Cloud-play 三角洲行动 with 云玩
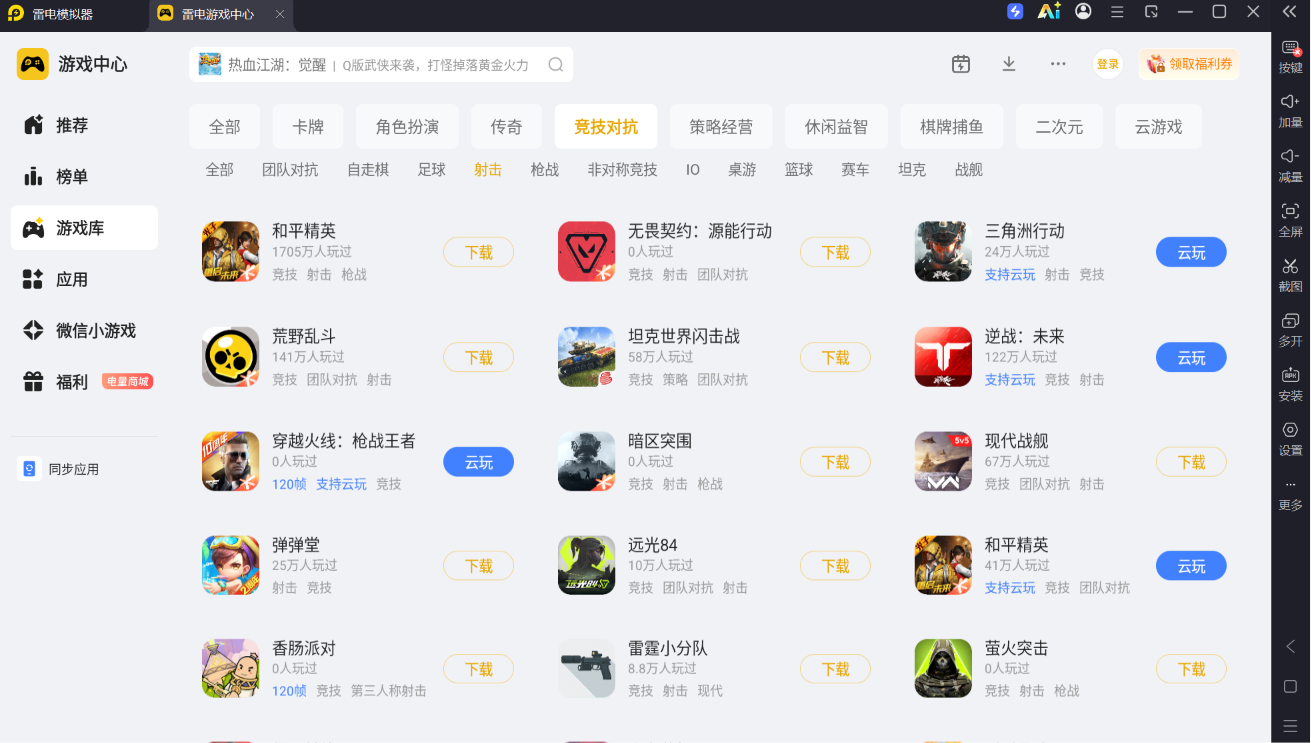 pyautogui.click(x=1191, y=253)
